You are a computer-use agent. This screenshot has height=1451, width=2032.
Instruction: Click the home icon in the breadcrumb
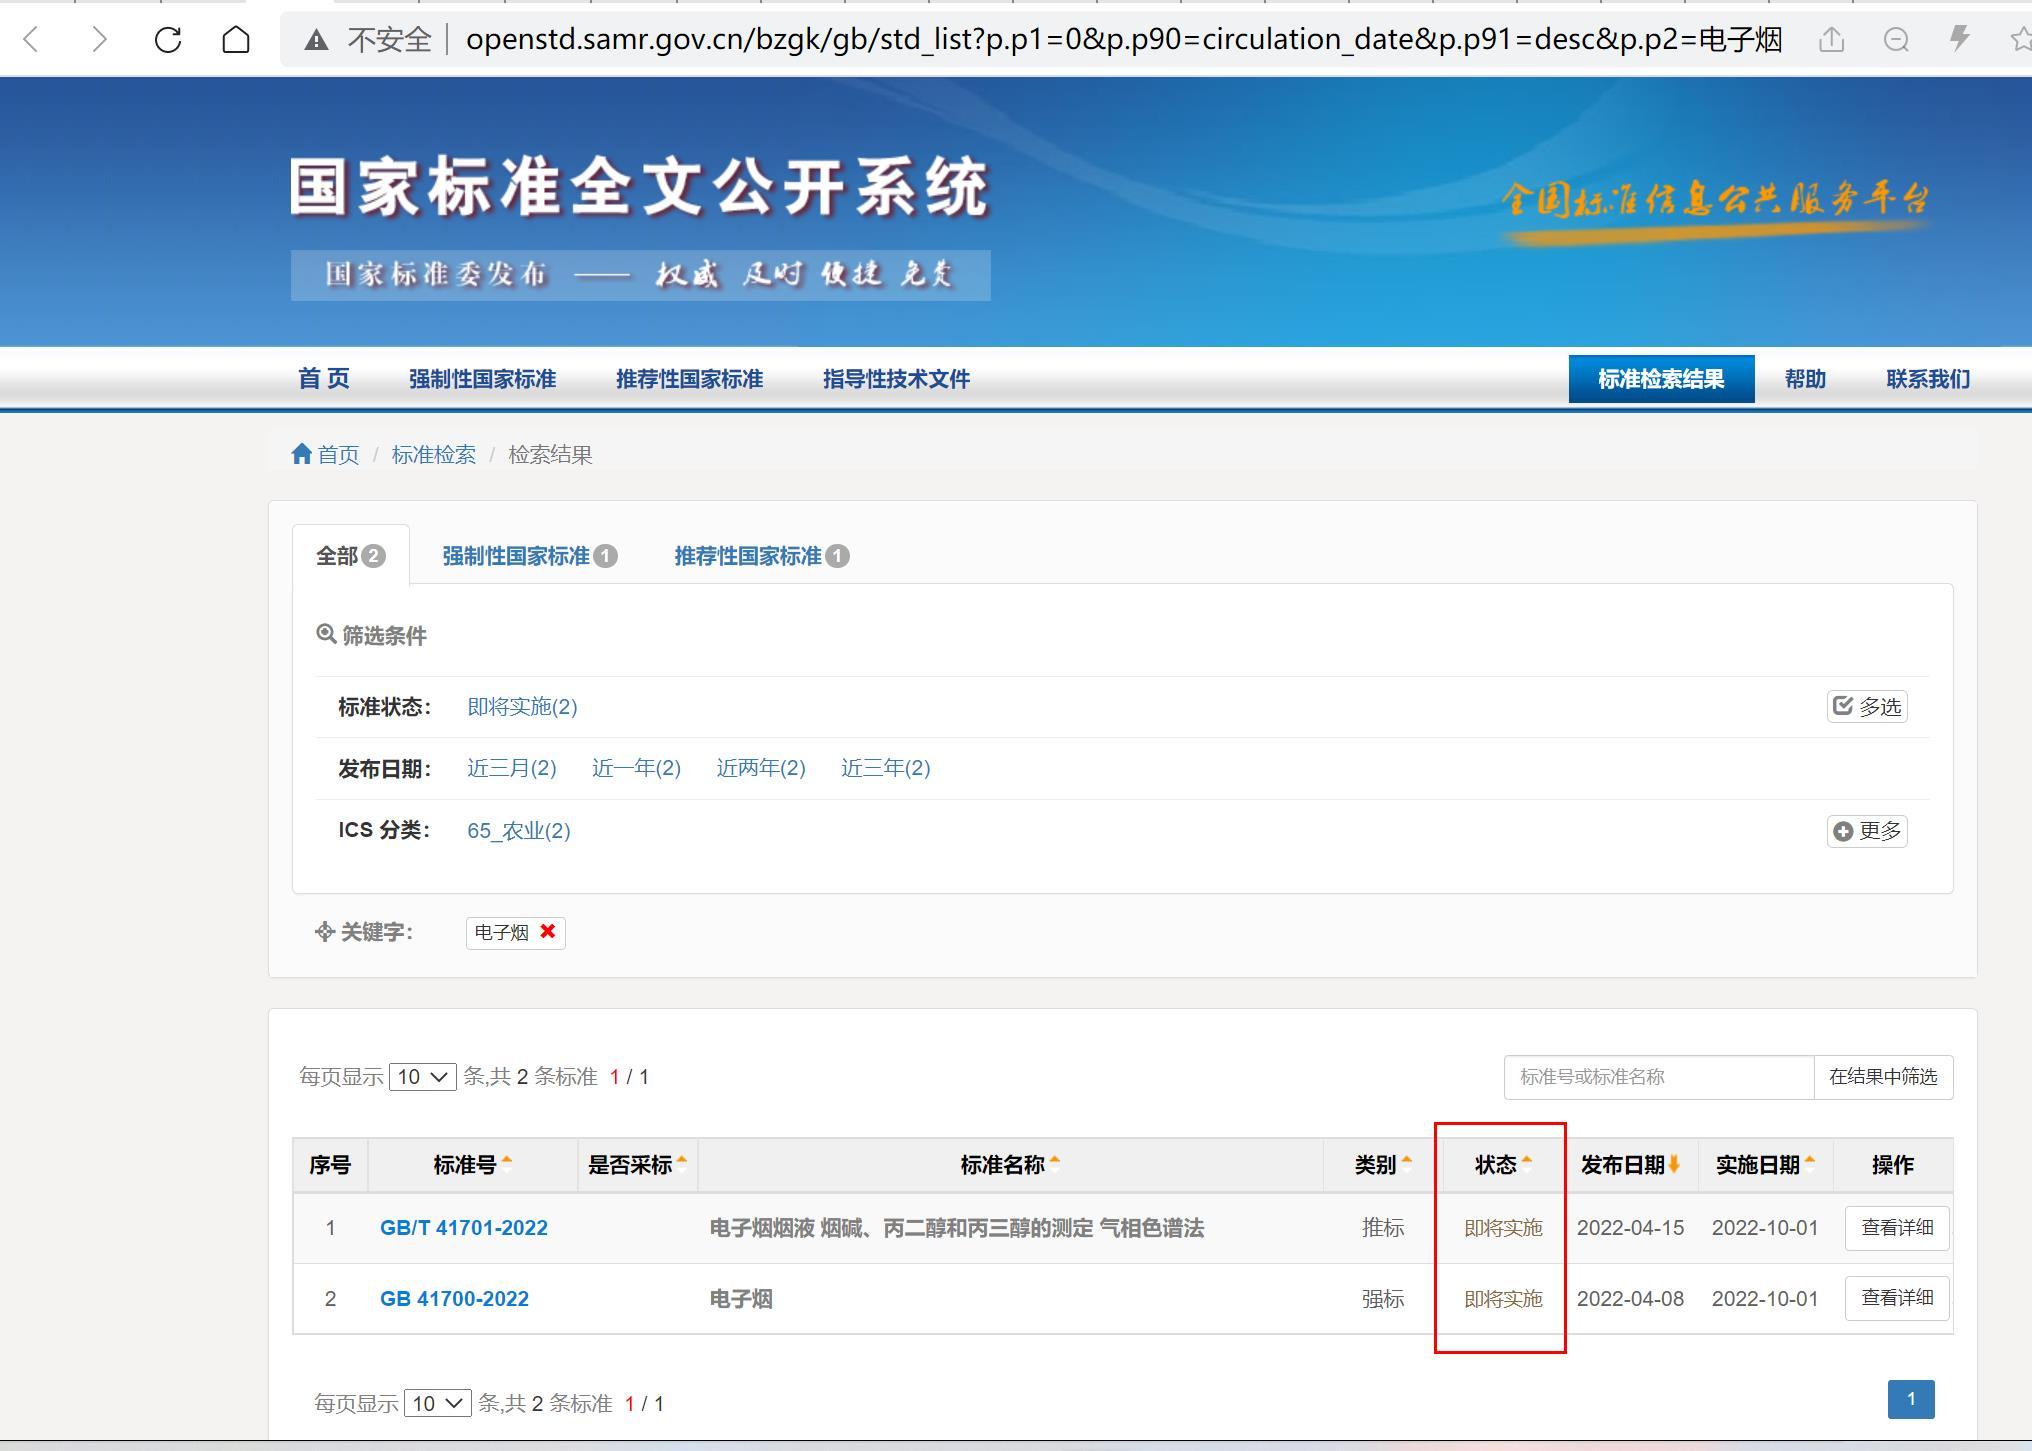click(x=303, y=454)
